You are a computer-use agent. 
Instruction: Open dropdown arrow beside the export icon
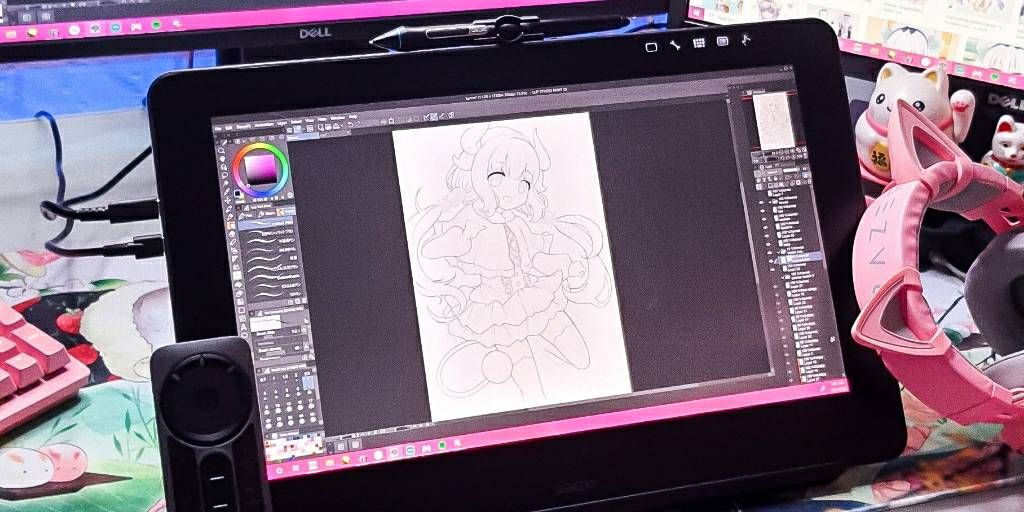tap(342, 125)
